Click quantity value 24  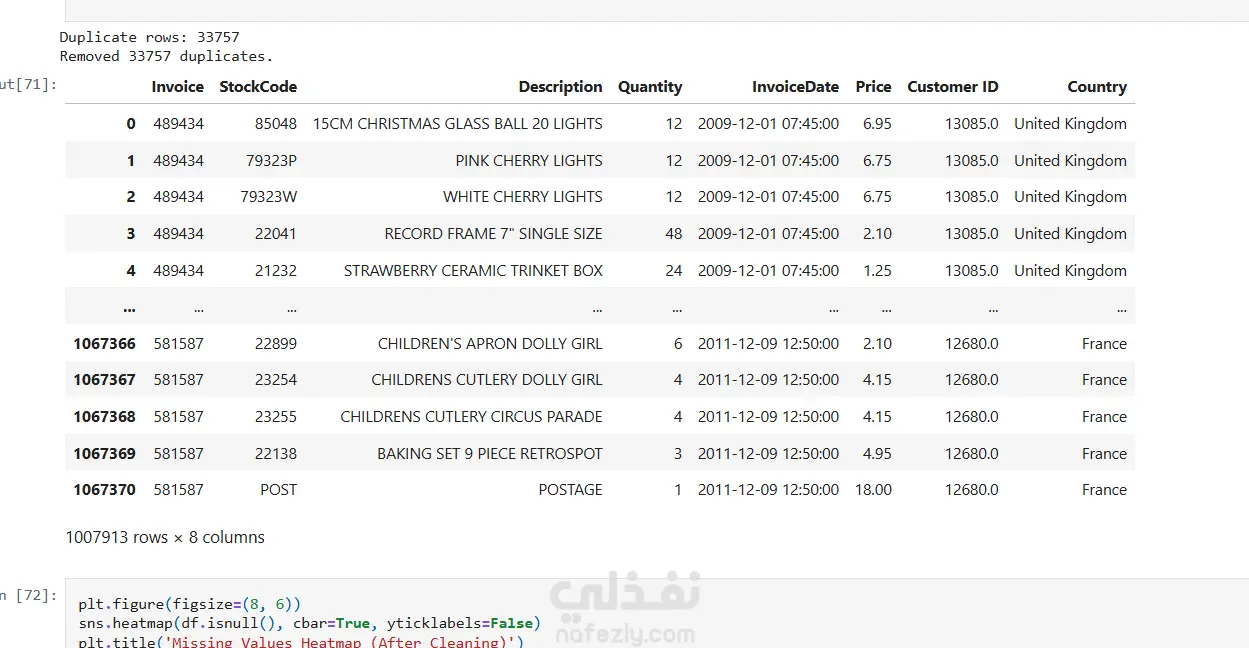(x=674, y=271)
